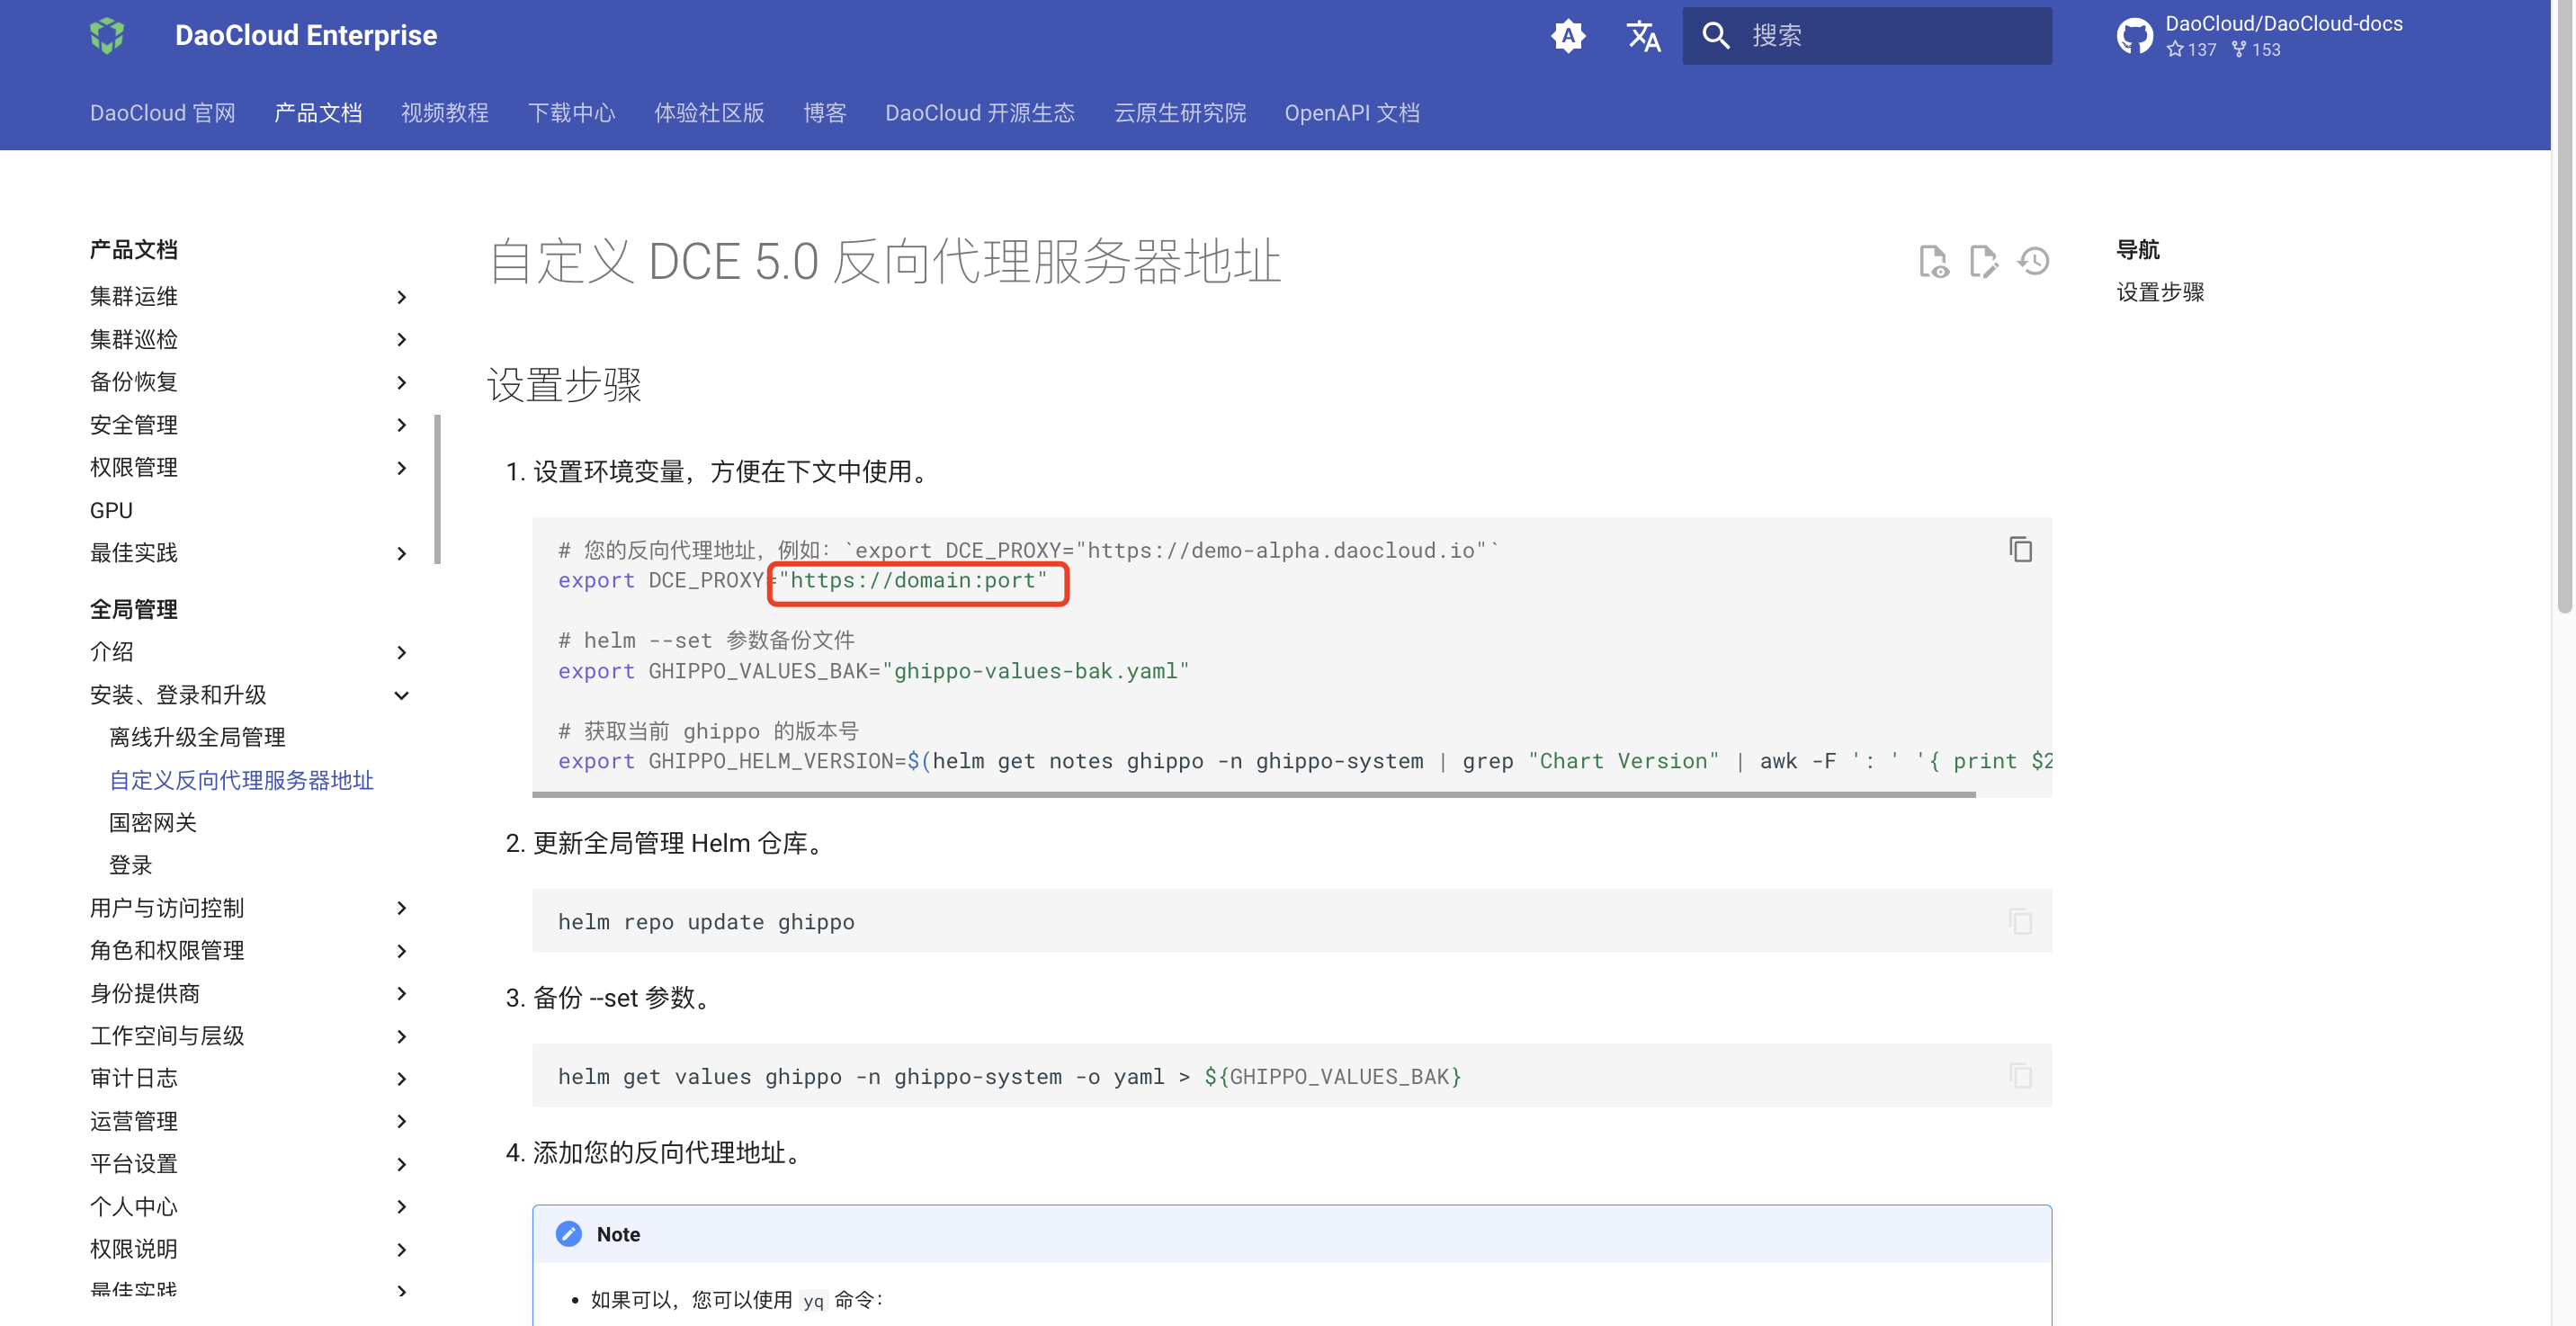This screenshot has width=2576, height=1326.
Task: Click the Note pencil icon
Action: click(x=568, y=1234)
